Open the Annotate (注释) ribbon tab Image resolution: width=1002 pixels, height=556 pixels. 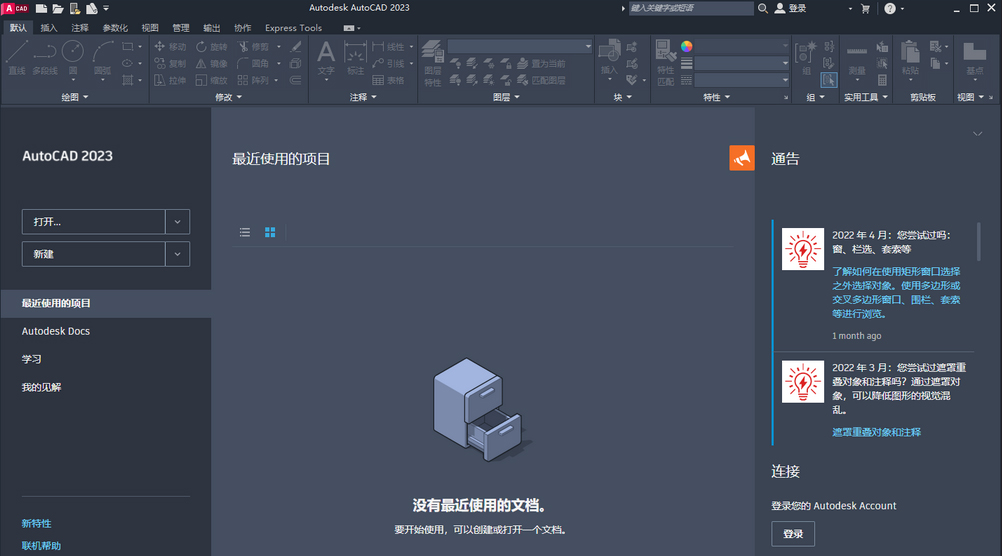(x=80, y=27)
